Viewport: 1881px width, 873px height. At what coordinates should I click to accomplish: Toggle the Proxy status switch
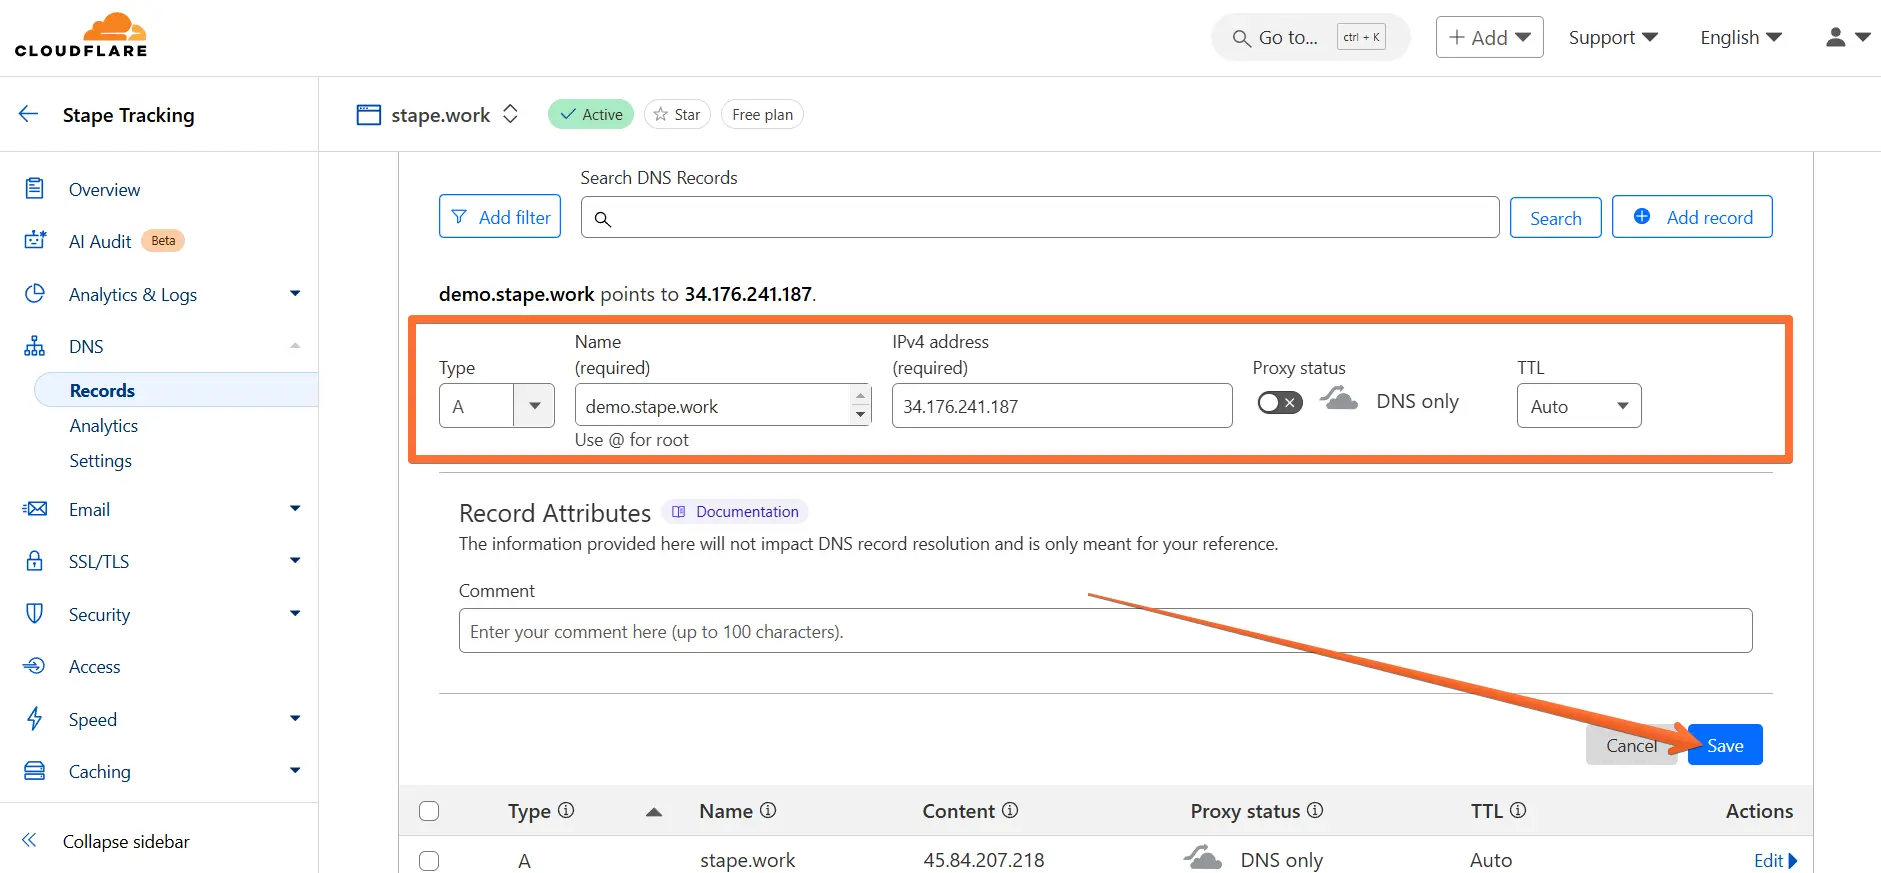[x=1280, y=402]
